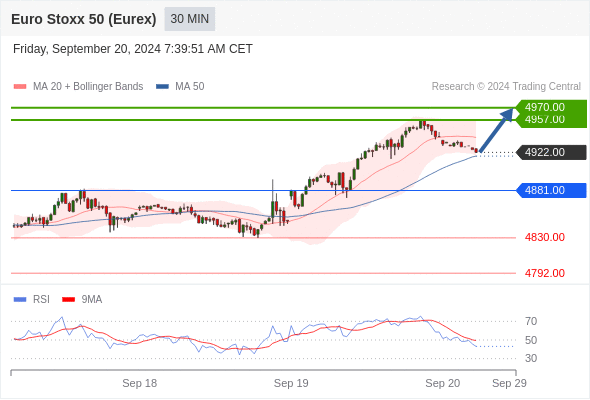Toggle the MA 50 legend label
The height and width of the screenshot is (400, 590).
click(x=190, y=87)
